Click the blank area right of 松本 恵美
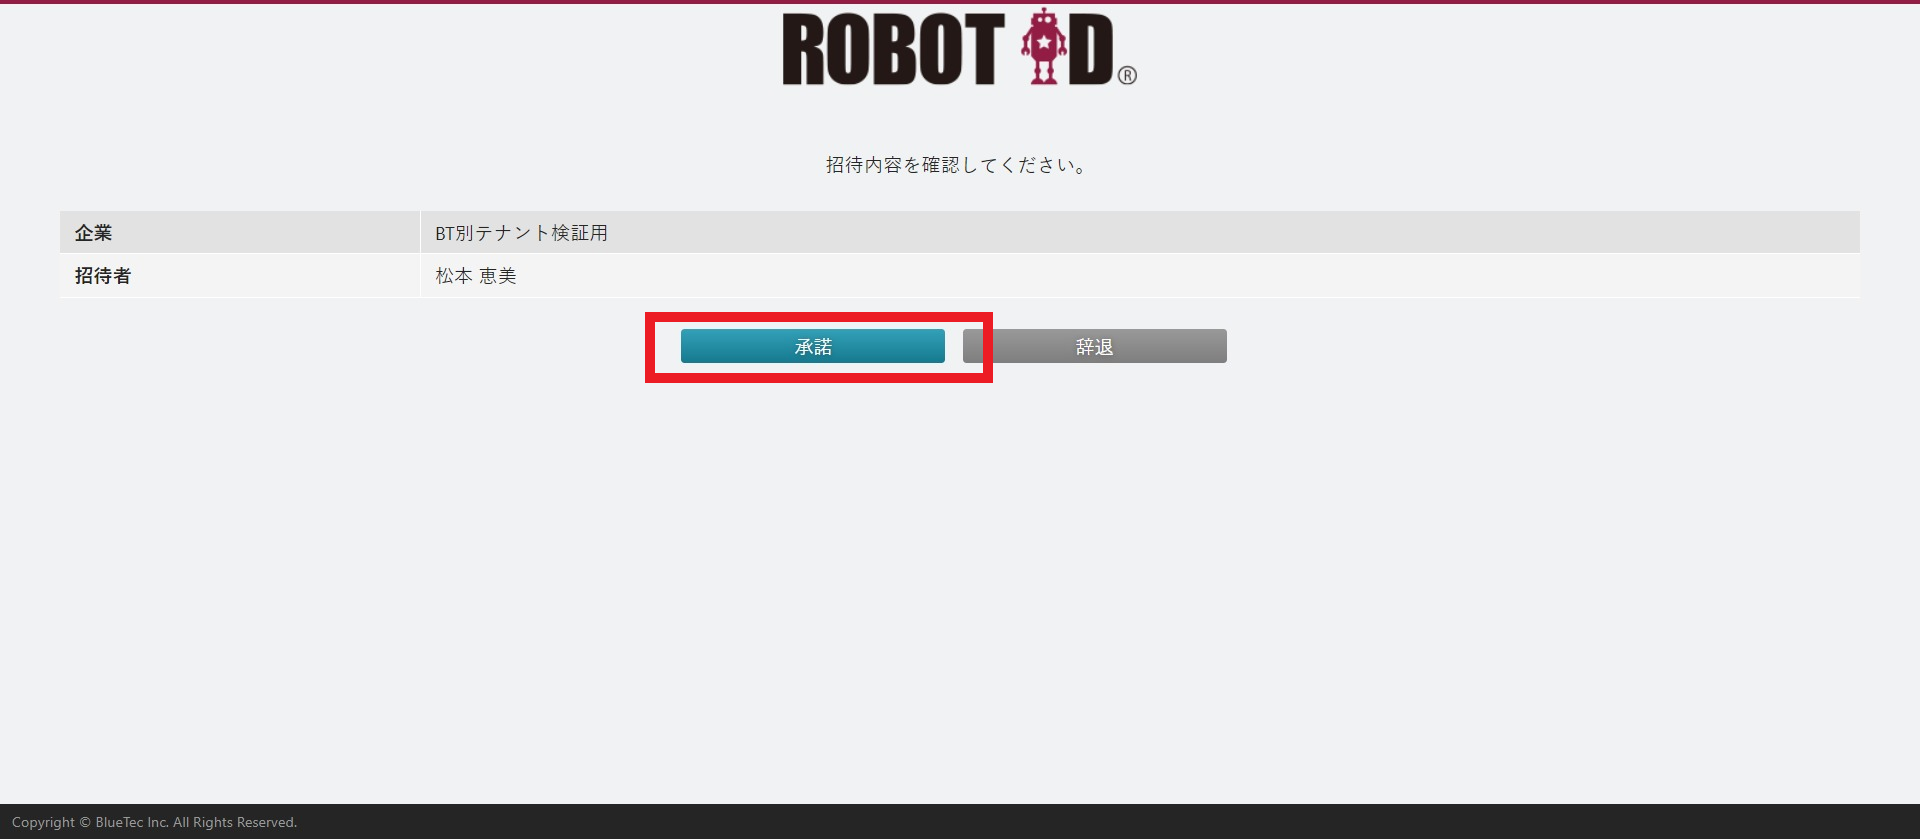 point(1100,276)
